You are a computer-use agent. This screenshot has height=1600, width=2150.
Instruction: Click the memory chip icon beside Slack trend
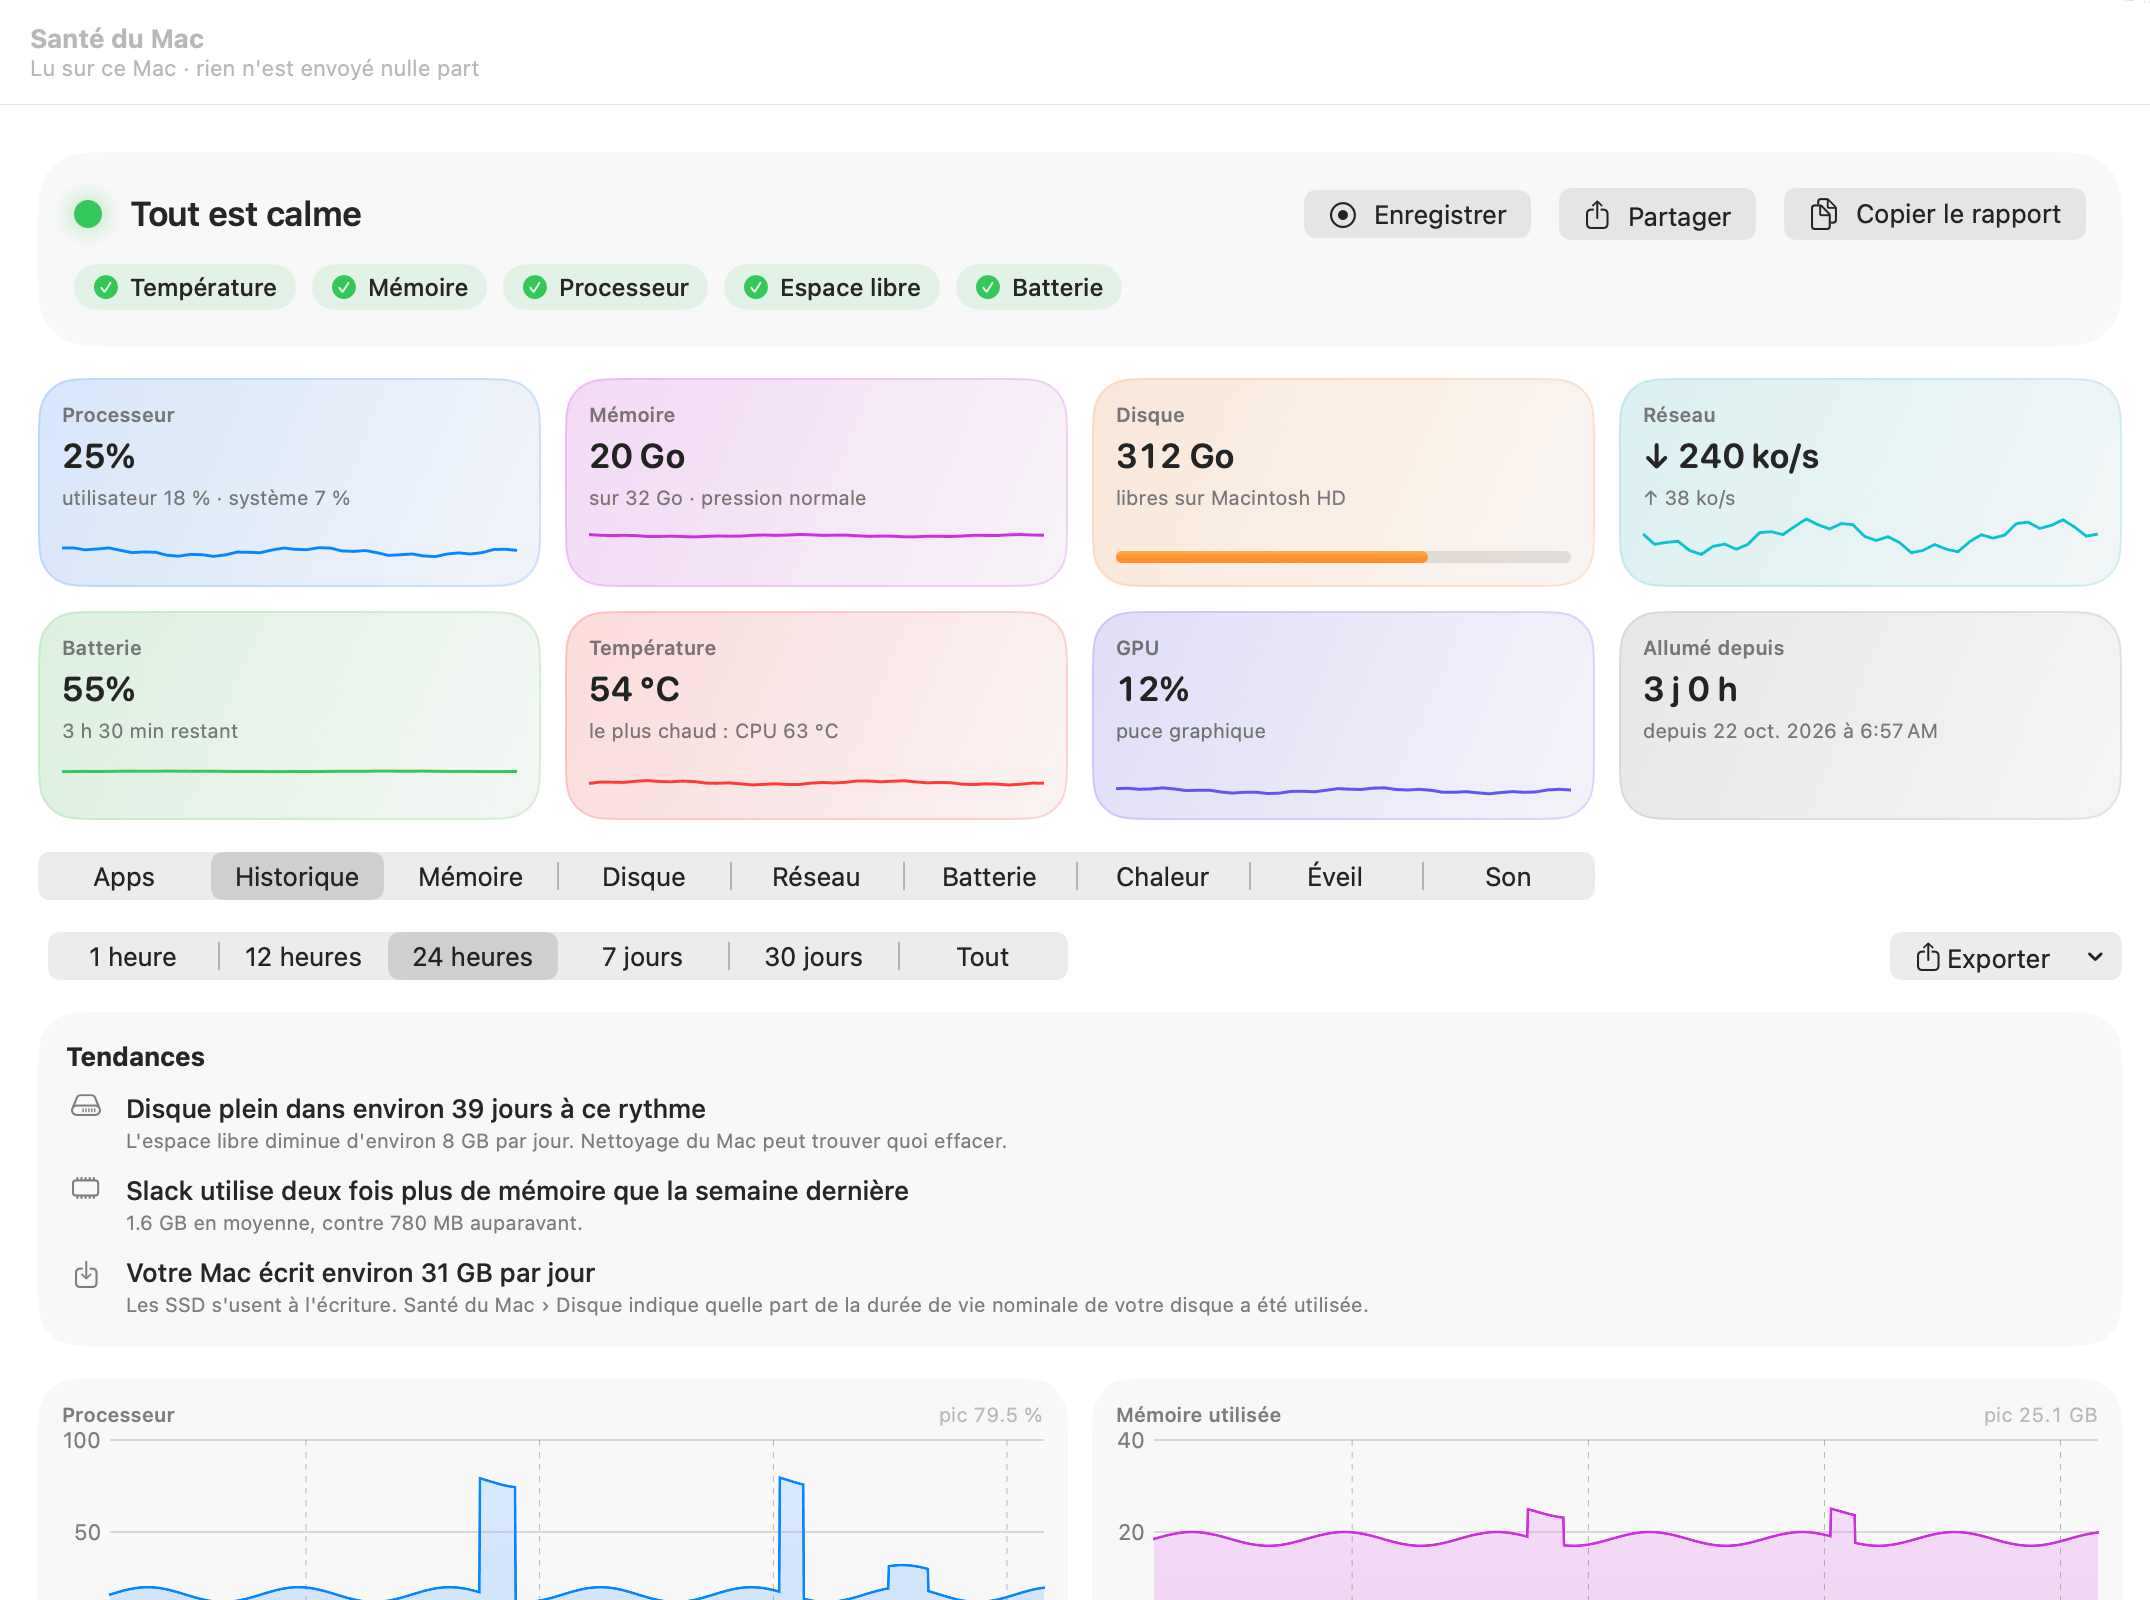tap(86, 1188)
